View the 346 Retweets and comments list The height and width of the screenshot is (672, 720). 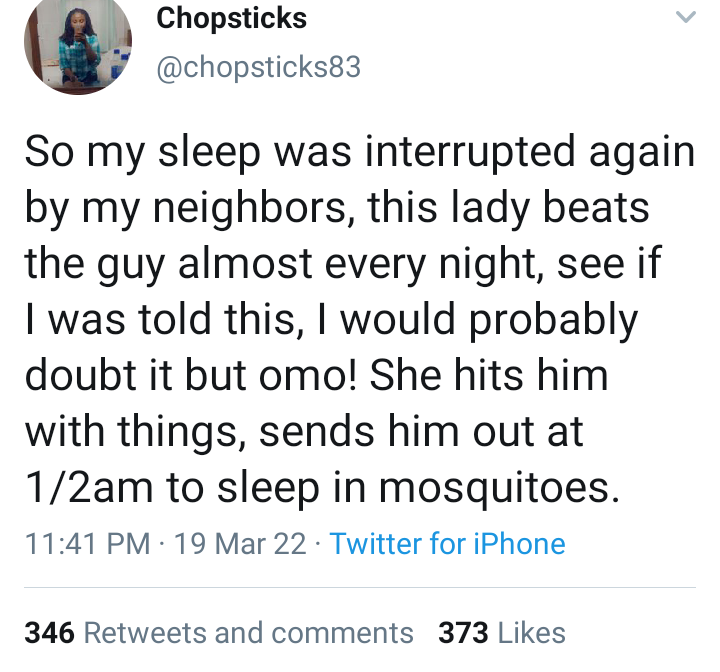[x=219, y=632]
